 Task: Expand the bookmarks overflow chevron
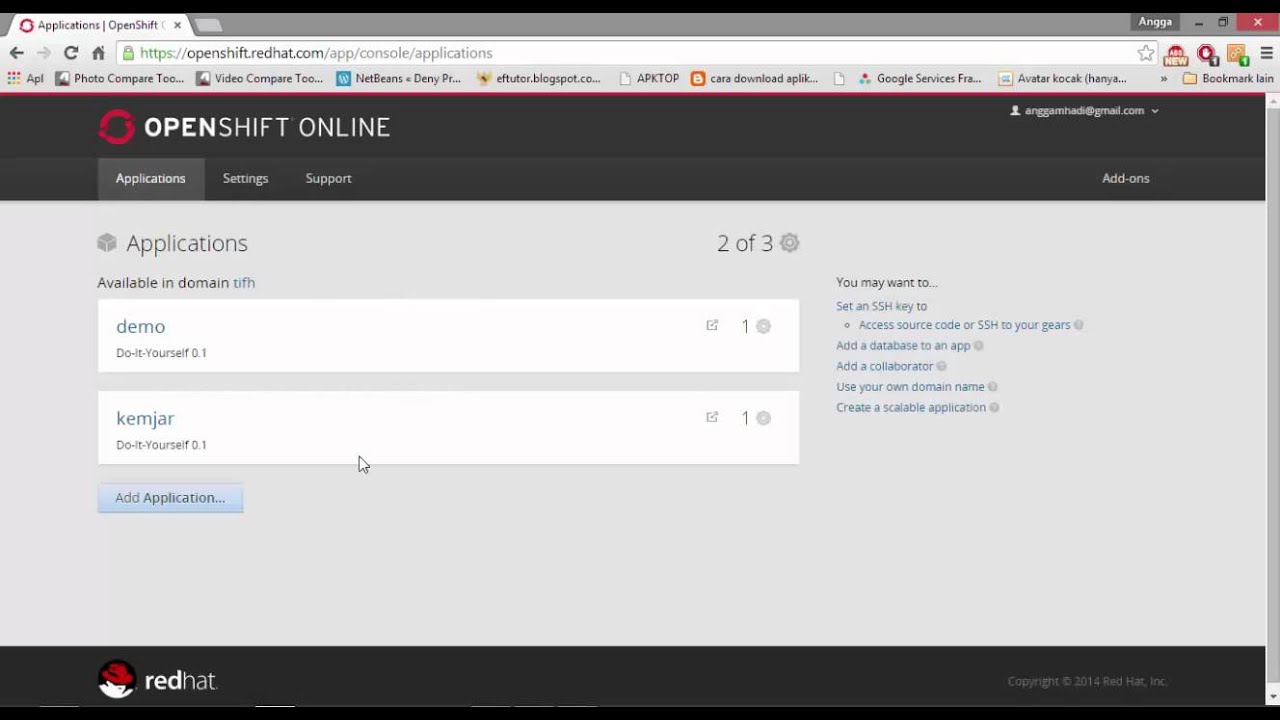click(1164, 78)
